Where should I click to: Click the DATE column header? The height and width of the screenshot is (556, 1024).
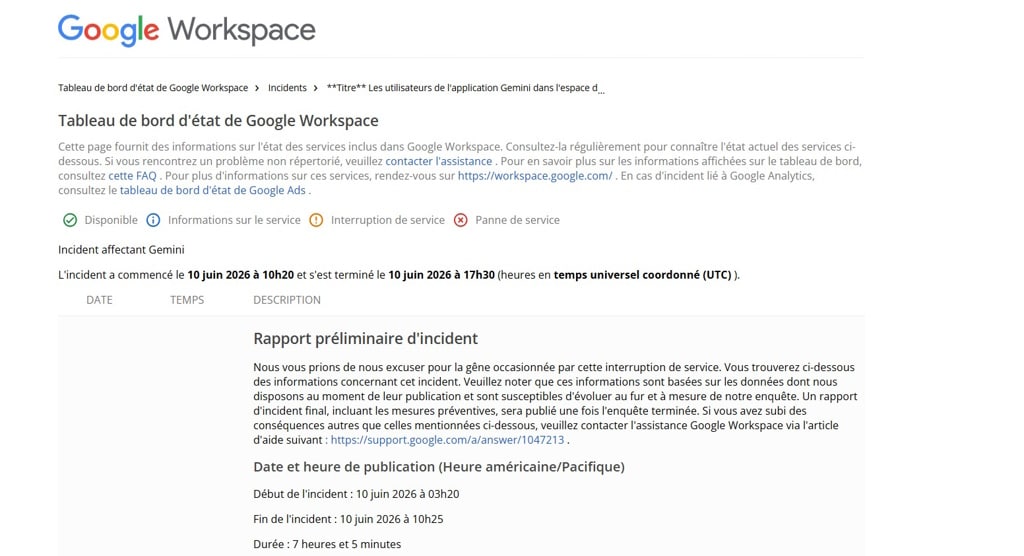tap(99, 300)
